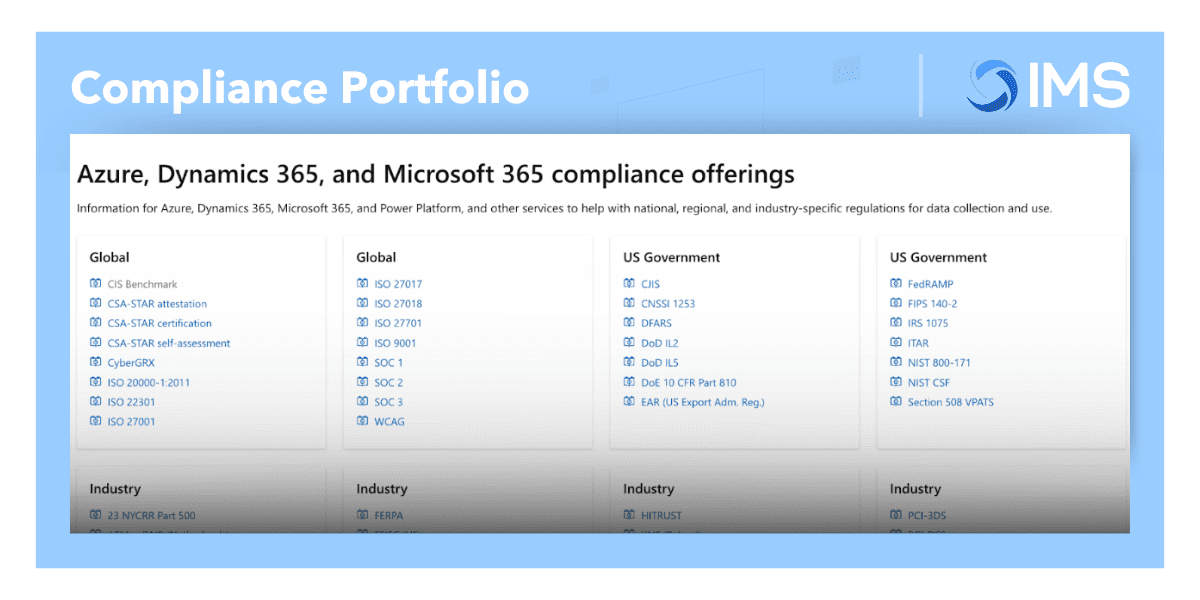This screenshot has width=1200, height=600.
Task: Click the SOC 2 link
Action: 389,382
